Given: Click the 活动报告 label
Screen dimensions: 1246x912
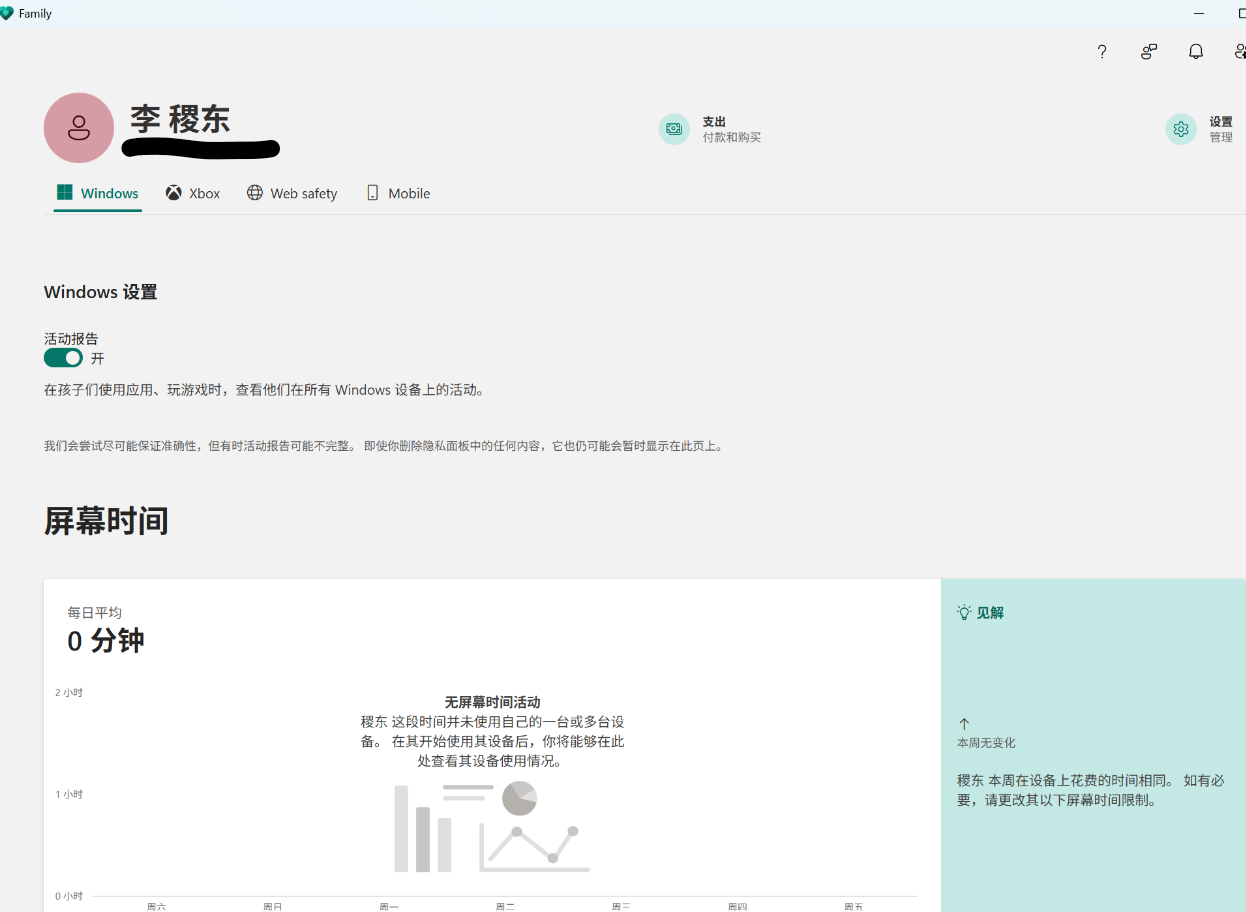Looking at the screenshot, I should click(x=71, y=339).
